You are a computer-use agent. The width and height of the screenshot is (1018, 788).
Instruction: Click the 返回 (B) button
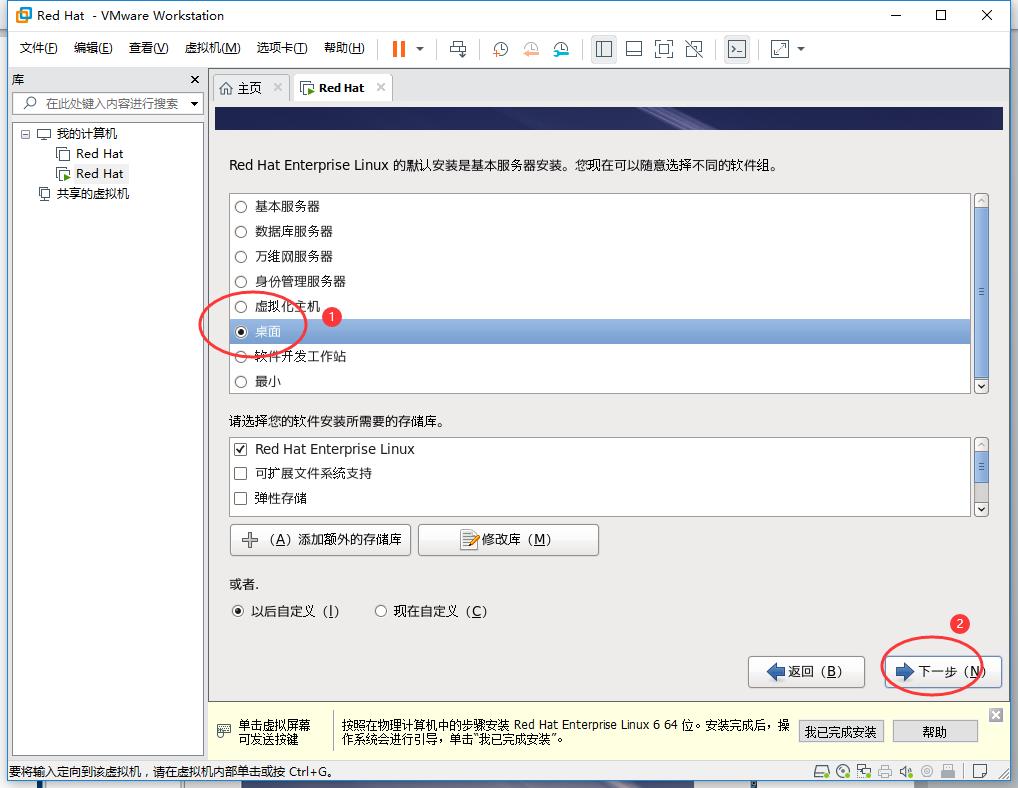[806, 672]
